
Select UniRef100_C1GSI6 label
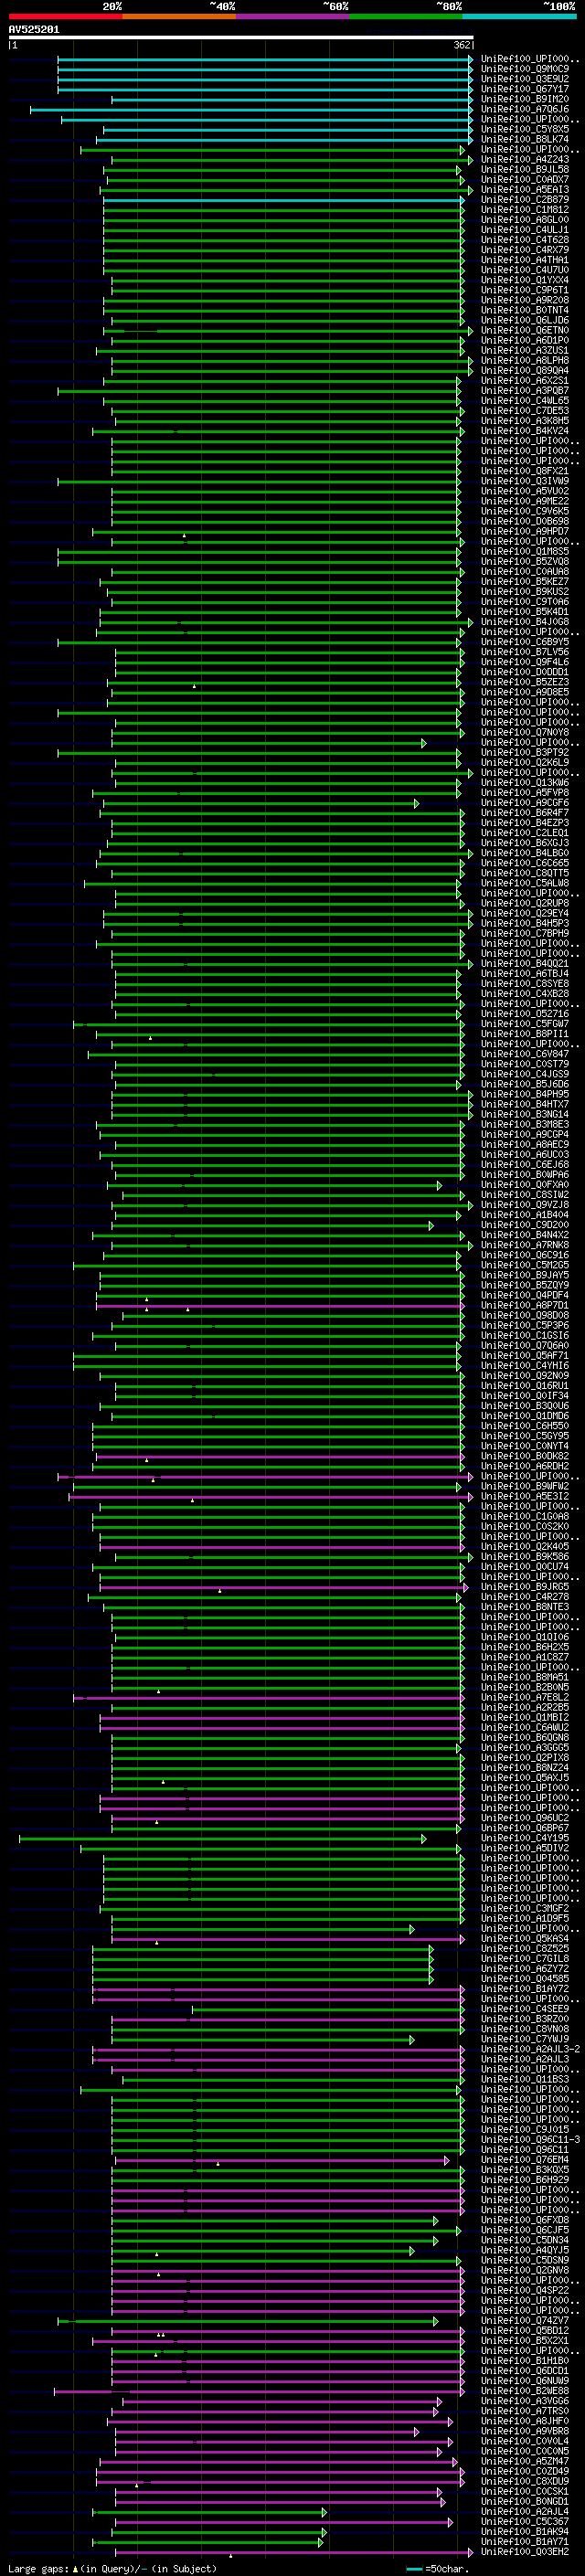(x=525, y=1335)
